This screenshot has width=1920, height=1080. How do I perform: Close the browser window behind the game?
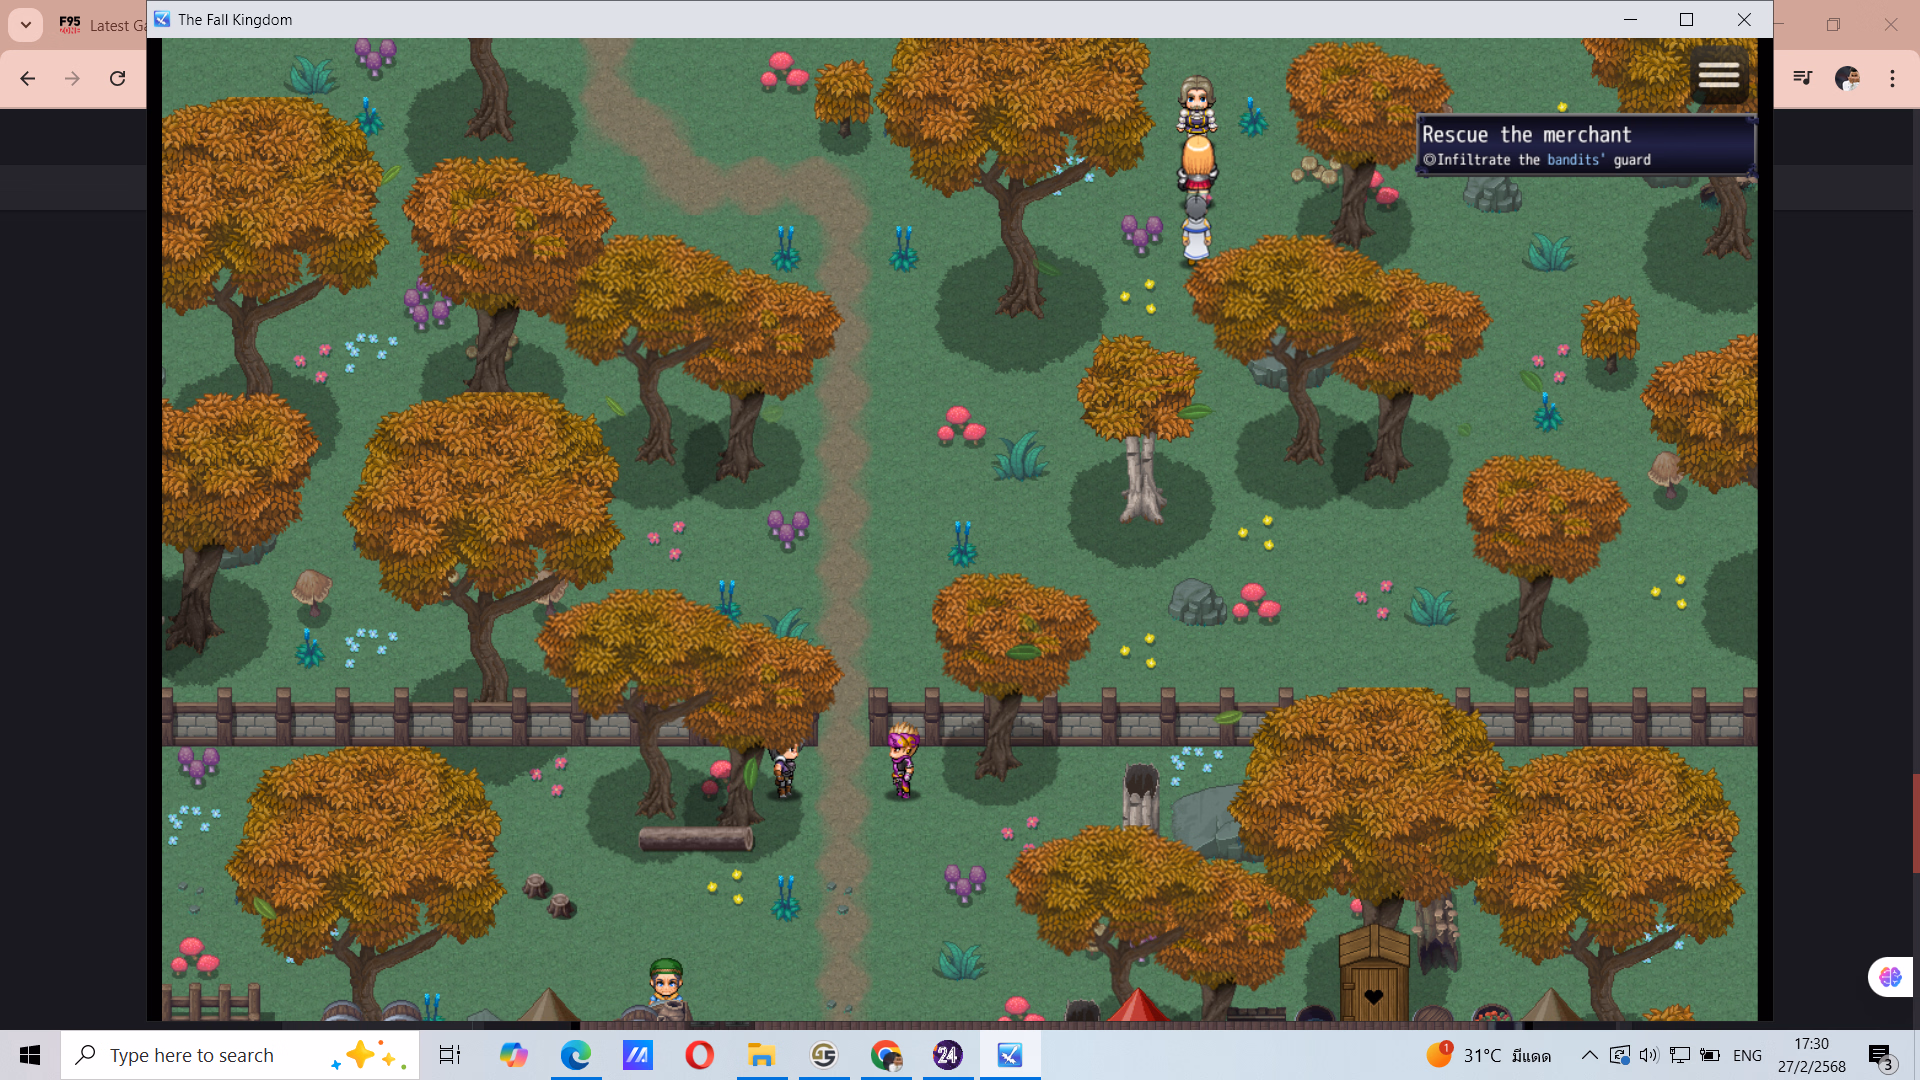click(x=1890, y=25)
